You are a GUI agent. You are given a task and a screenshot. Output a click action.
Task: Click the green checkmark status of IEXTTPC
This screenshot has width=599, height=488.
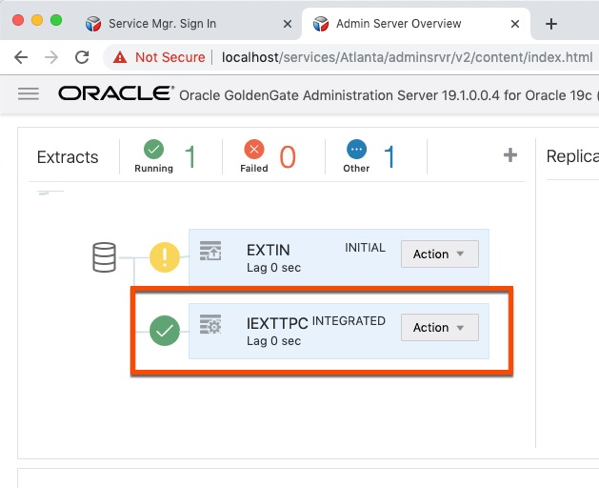click(x=165, y=331)
